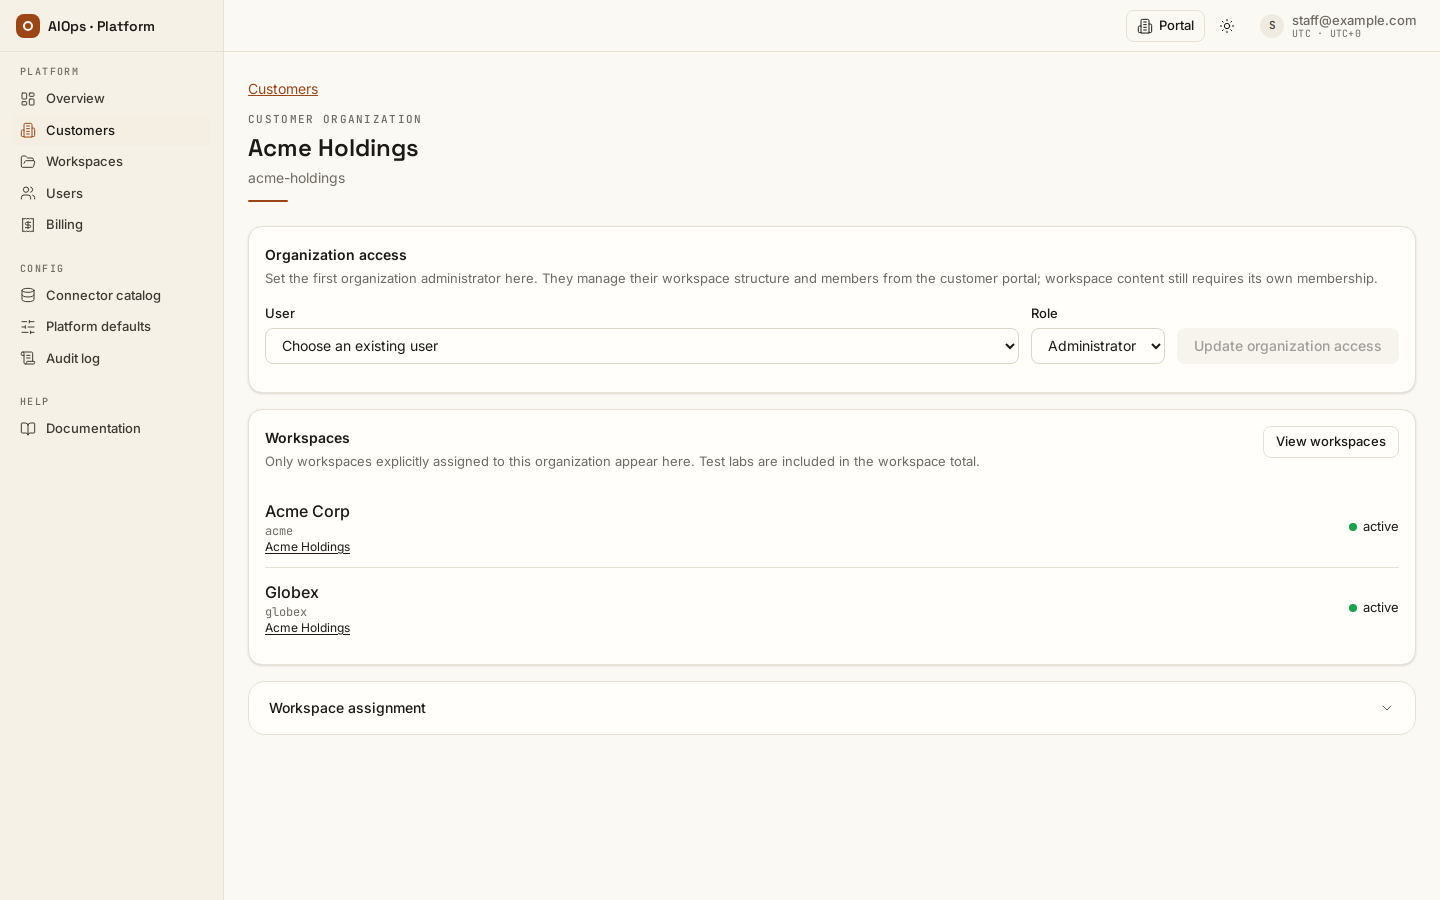Toggle the light/dark theme sun icon

tap(1227, 26)
